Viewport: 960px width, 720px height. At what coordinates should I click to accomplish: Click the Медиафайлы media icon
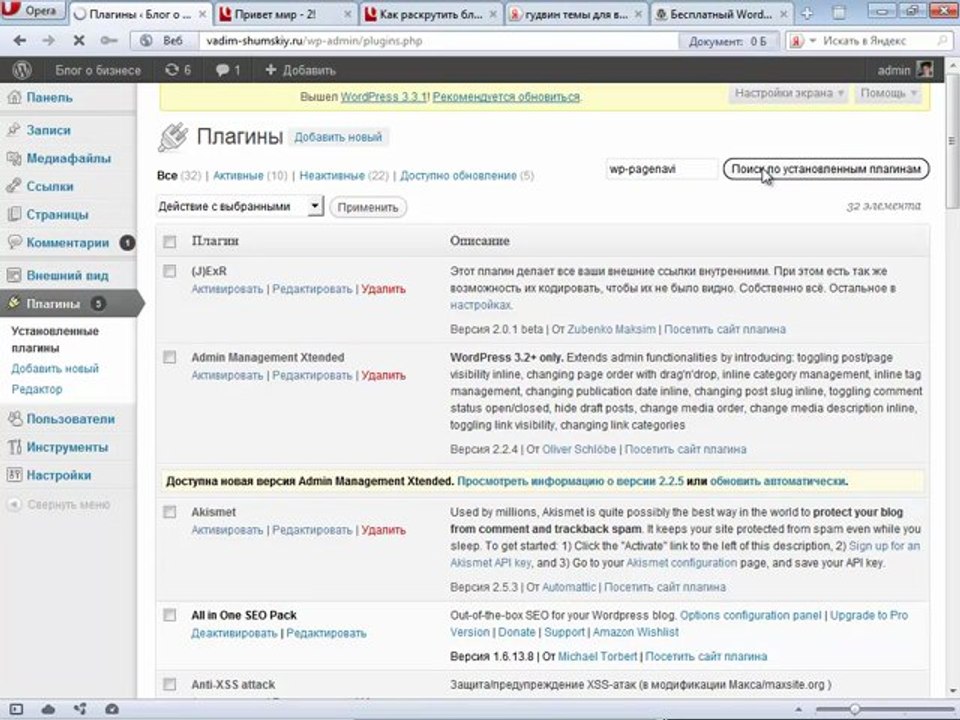[x=15, y=158]
